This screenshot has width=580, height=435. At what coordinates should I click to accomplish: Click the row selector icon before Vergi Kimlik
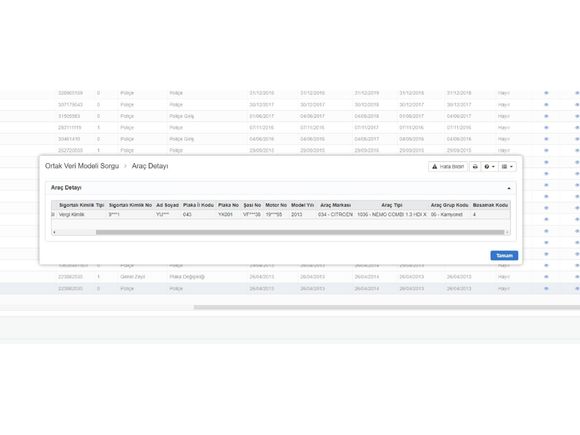[x=53, y=215]
